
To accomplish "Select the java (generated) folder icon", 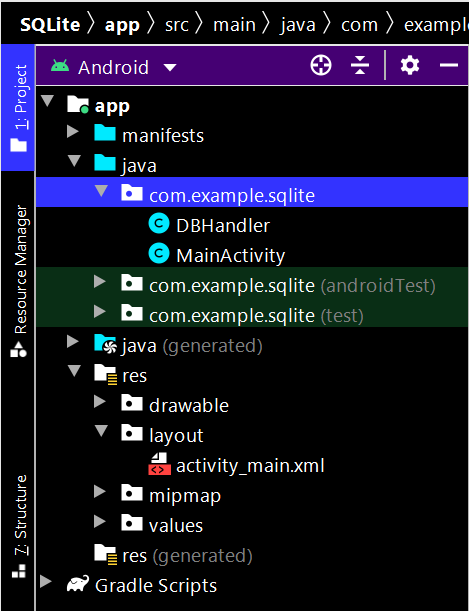I will (x=105, y=344).
